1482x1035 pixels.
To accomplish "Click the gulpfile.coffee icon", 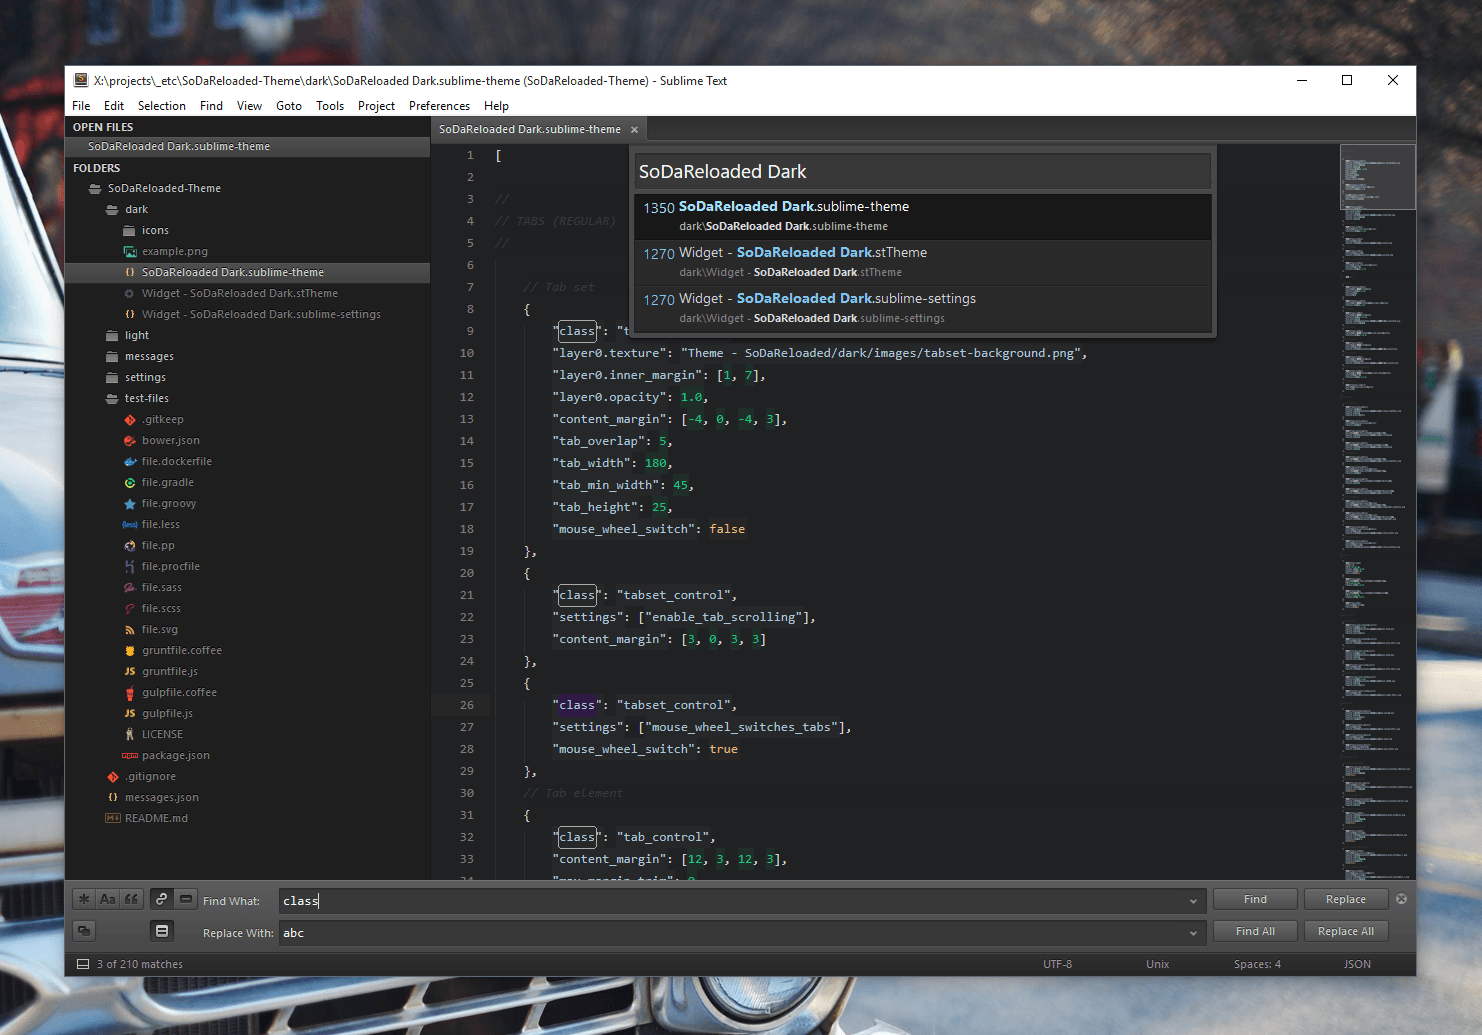I will [x=130, y=693].
